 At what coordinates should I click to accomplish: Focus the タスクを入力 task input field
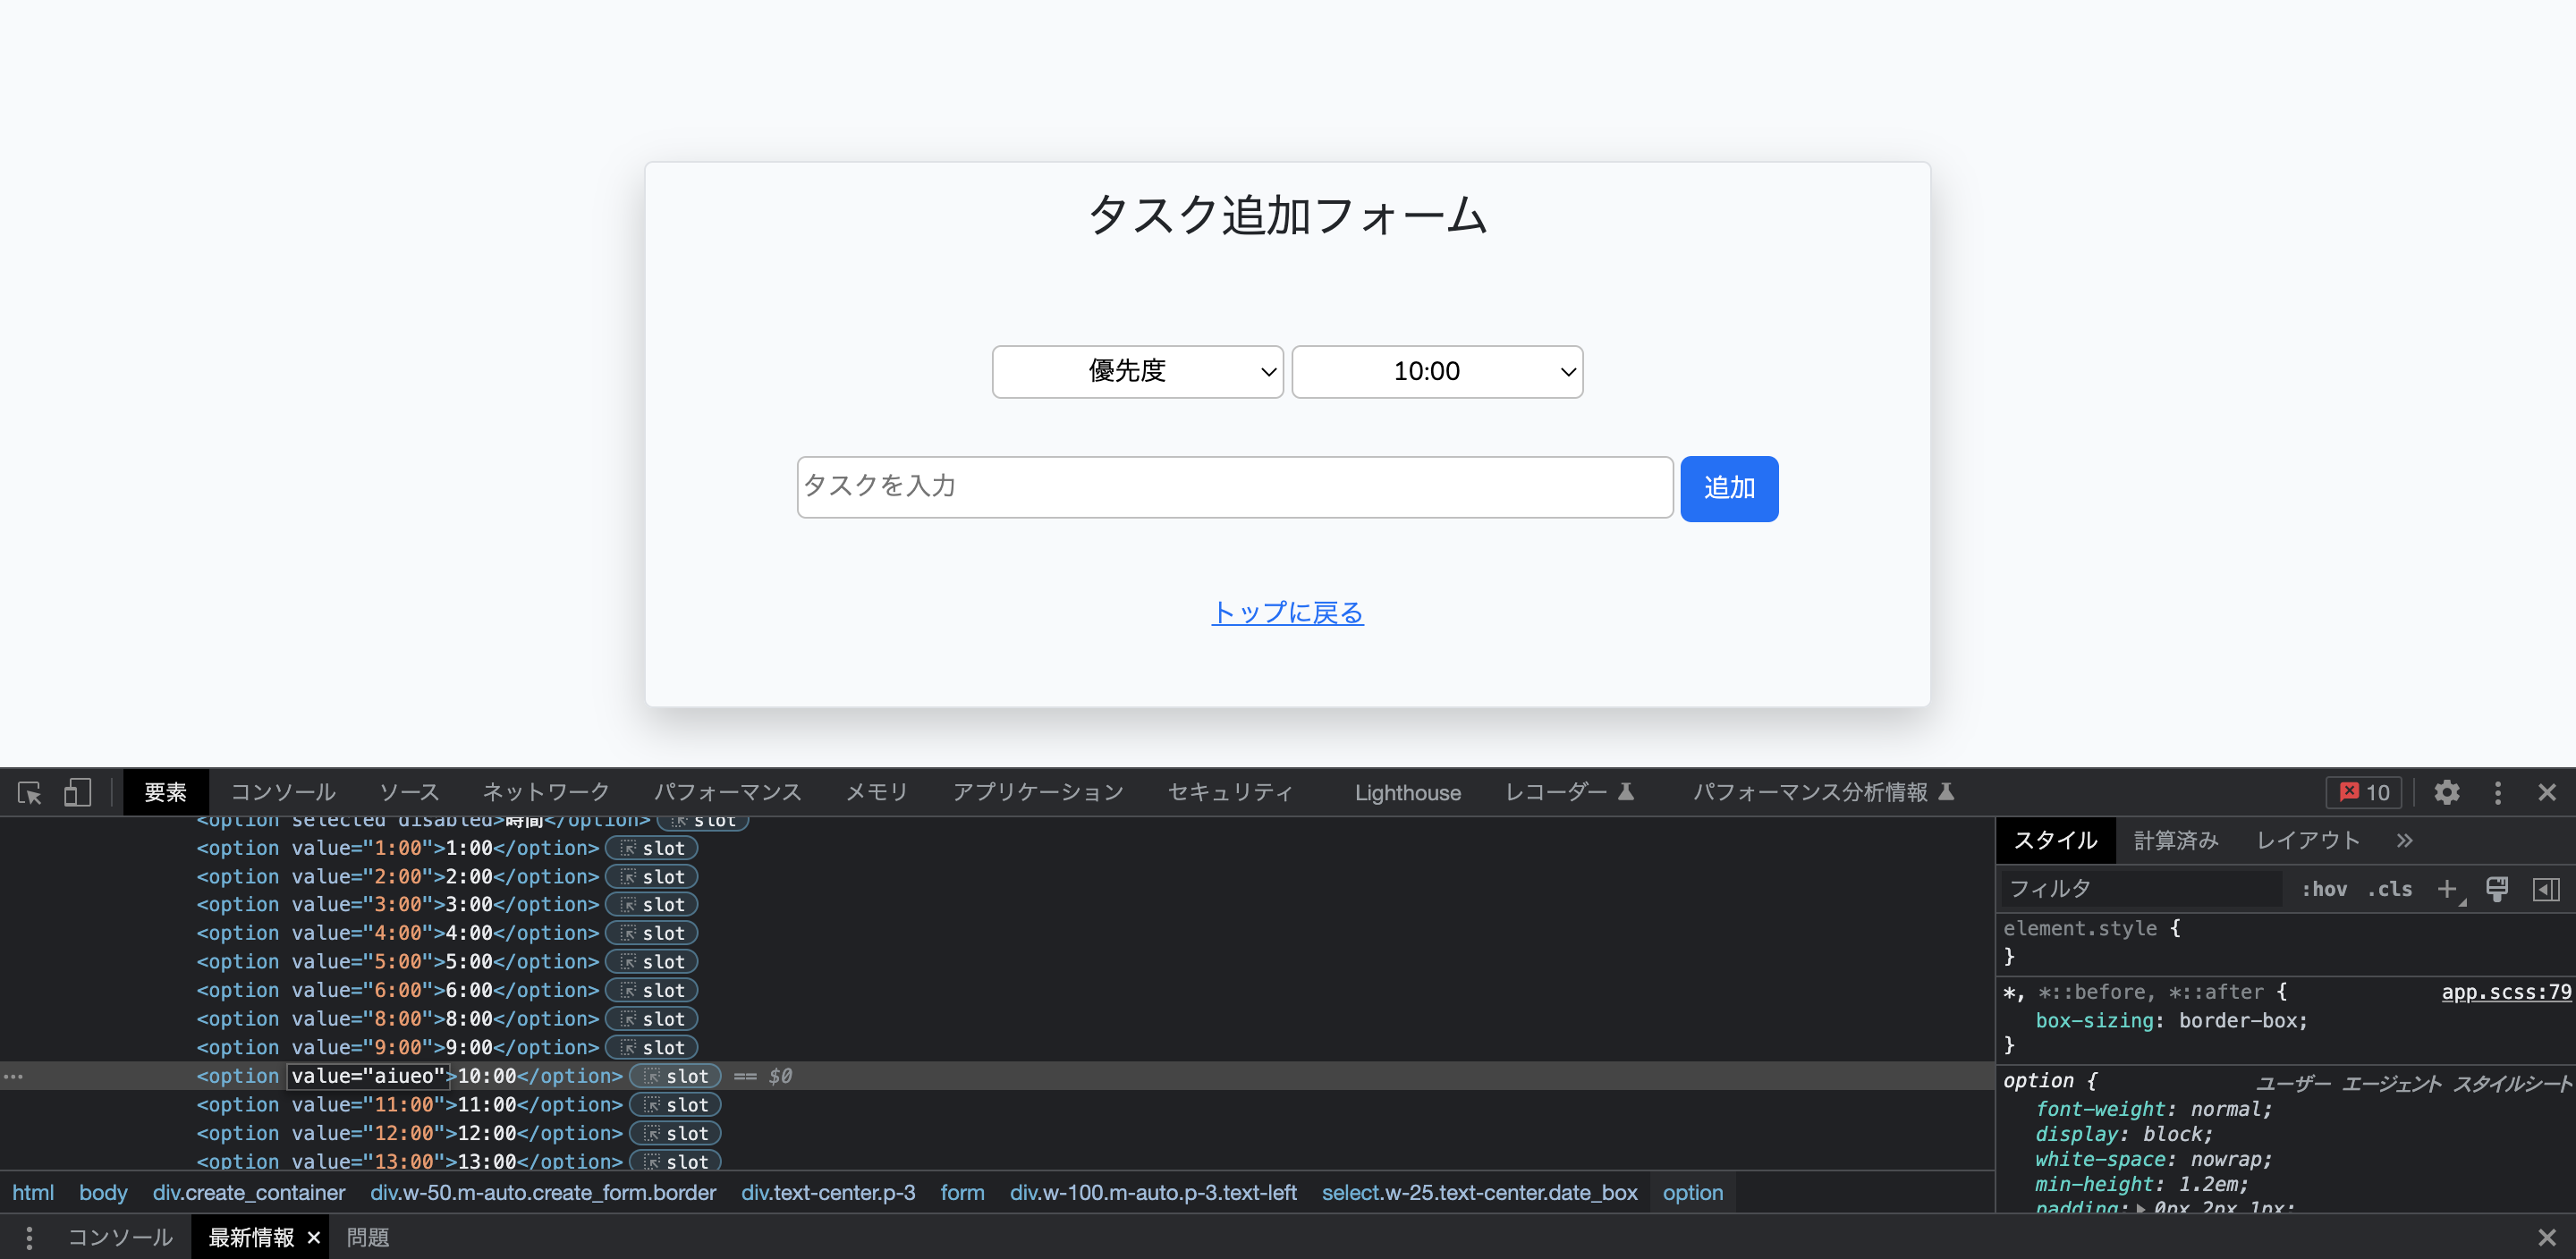coord(1234,487)
